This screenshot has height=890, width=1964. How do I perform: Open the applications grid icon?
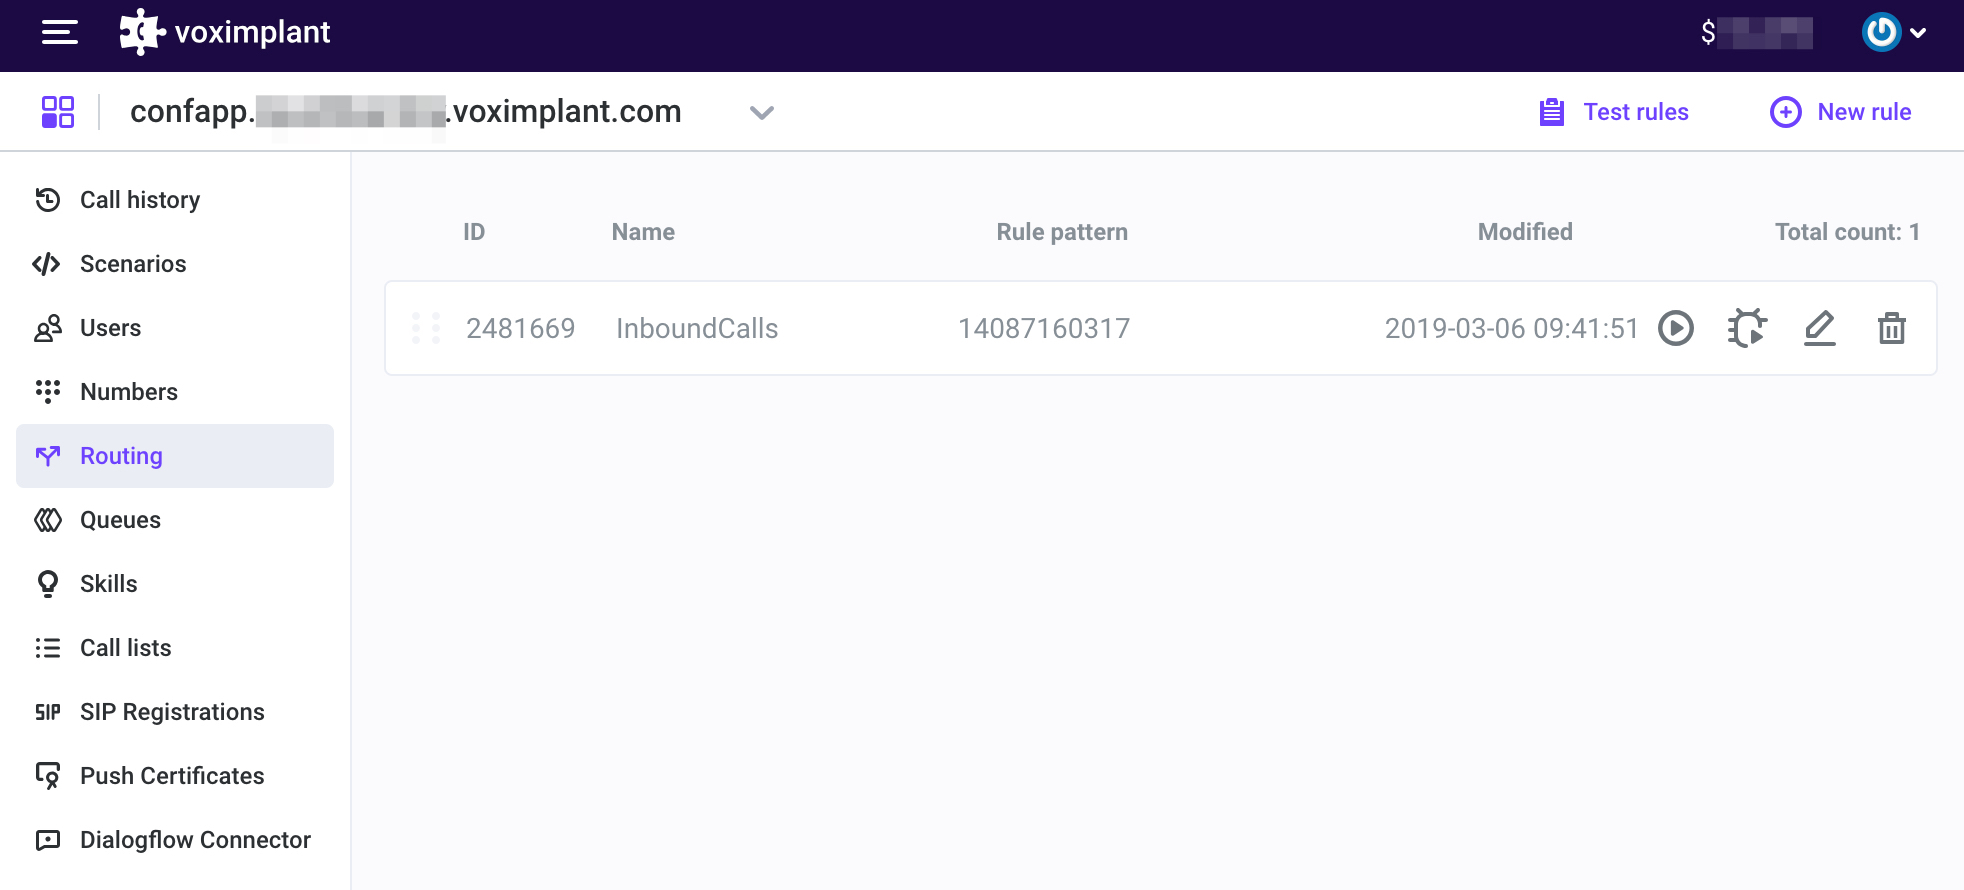(x=58, y=112)
